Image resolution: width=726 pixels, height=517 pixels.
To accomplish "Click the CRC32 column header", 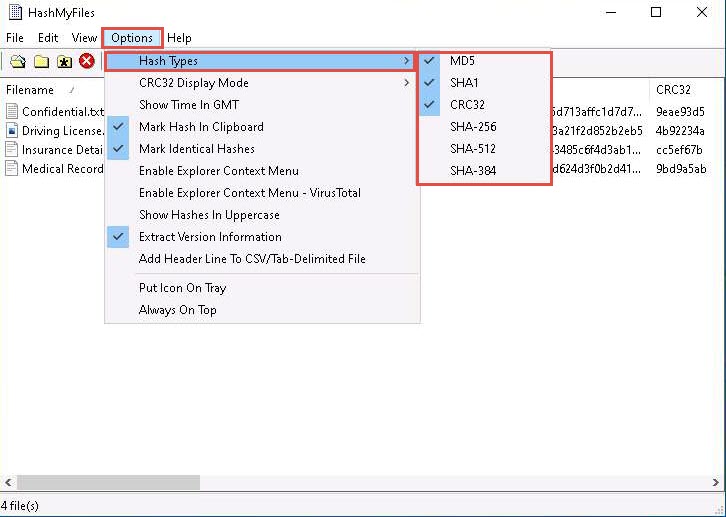I will click(x=673, y=90).
